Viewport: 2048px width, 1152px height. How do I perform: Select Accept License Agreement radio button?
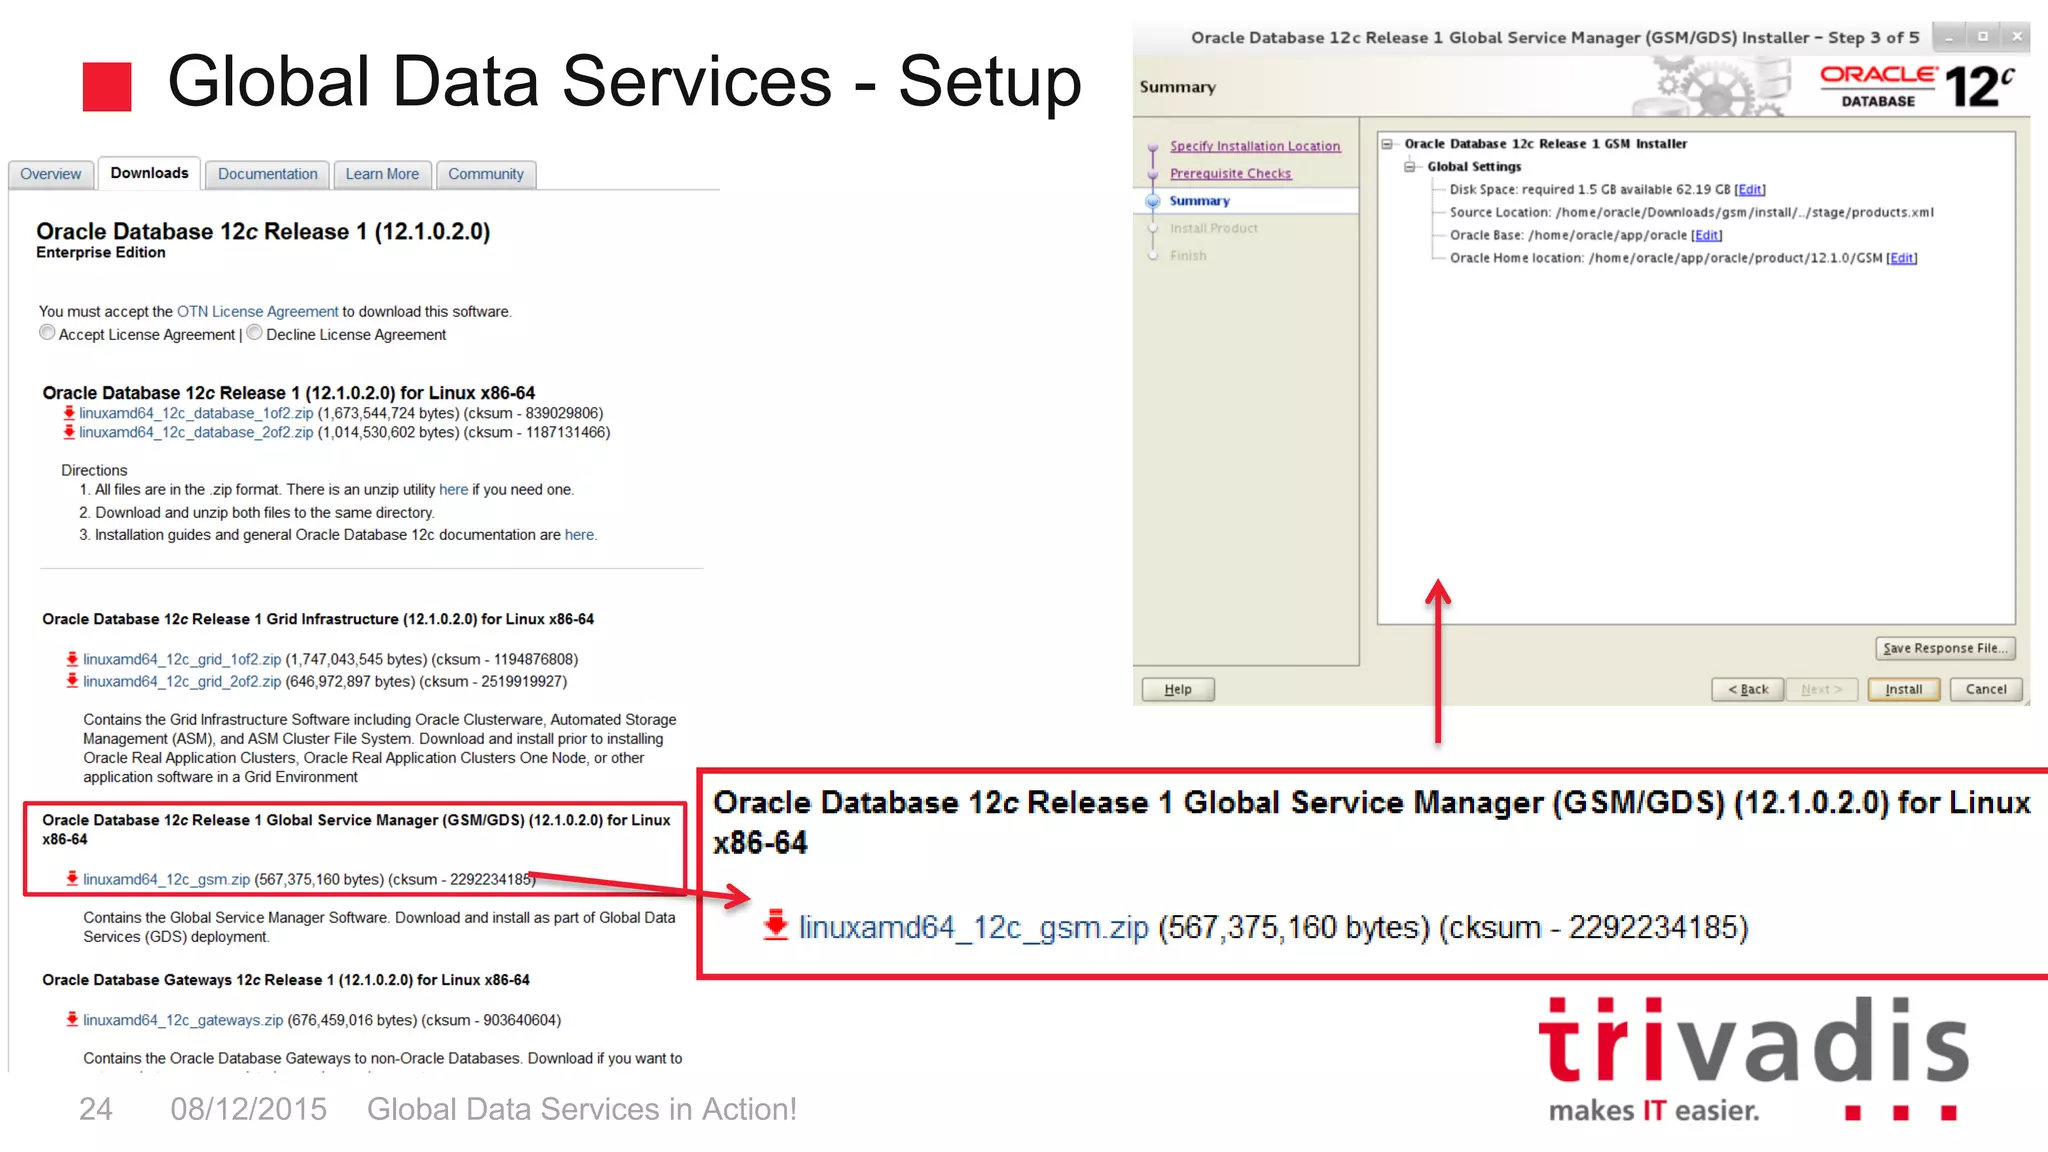coord(47,333)
